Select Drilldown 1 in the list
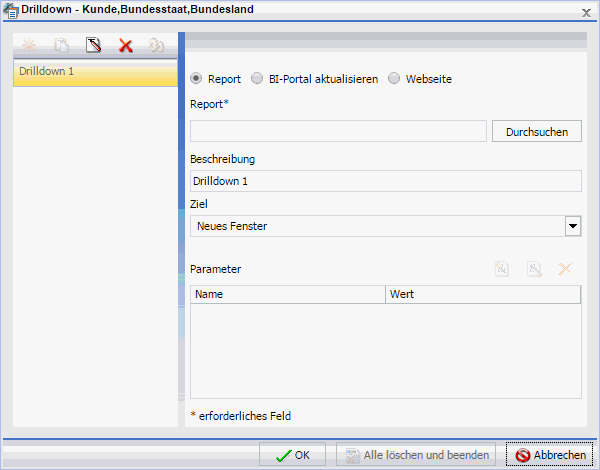The width and height of the screenshot is (600, 470). click(95, 73)
